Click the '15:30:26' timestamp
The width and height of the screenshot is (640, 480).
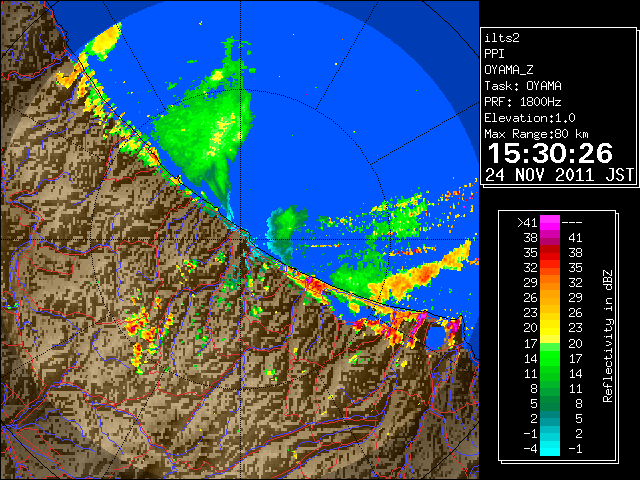pyautogui.click(x=550, y=153)
